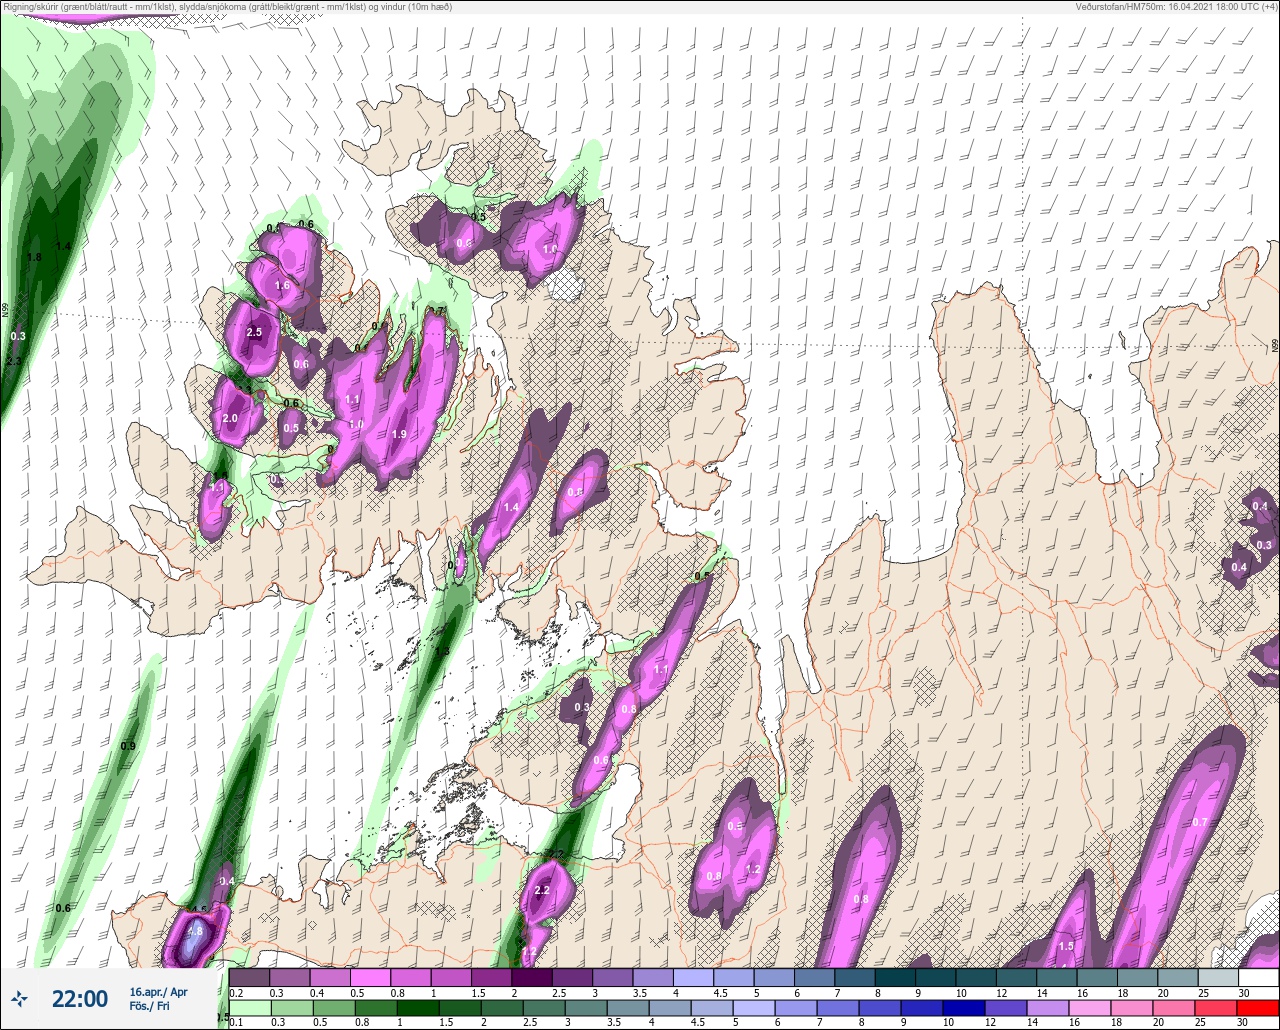
Task: Select upper legend swatch for 0.5–0.8
Action: pyautogui.click(x=370, y=977)
